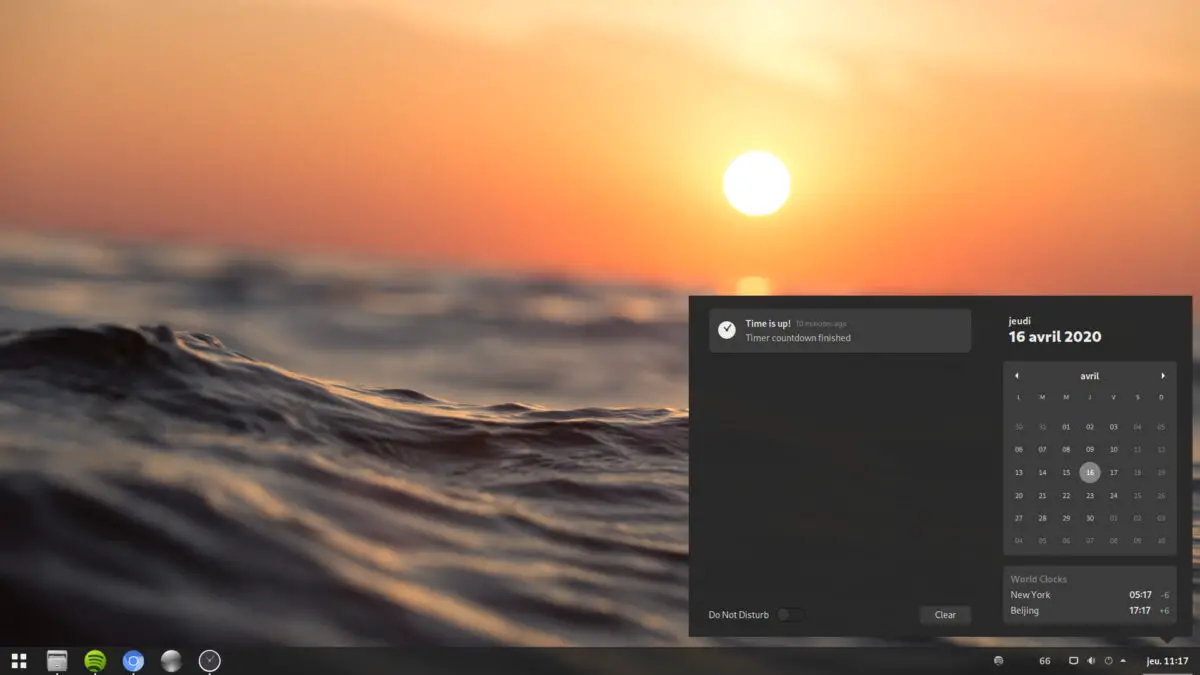Launch Spotify from the taskbar

[x=95, y=660]
